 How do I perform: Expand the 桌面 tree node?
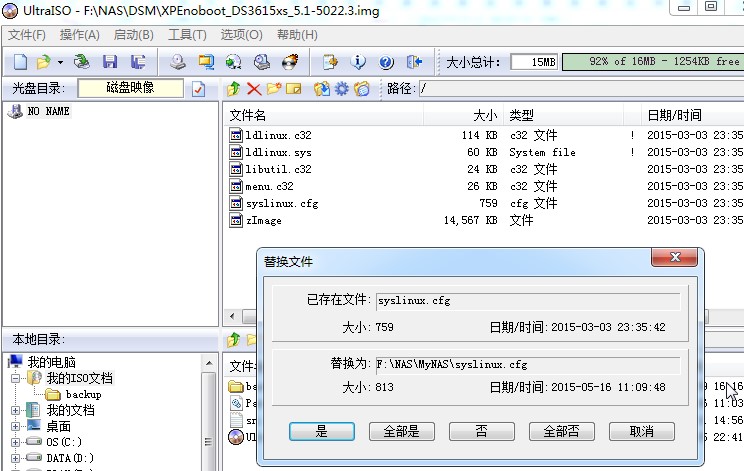click(15, 426)
